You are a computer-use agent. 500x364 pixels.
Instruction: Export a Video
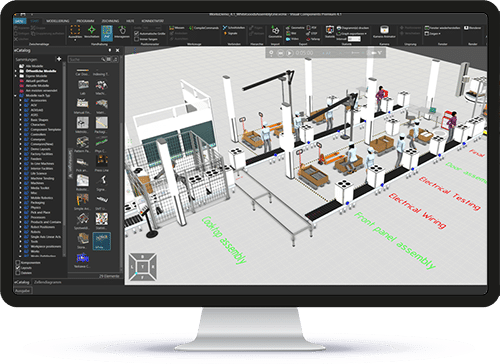pyautogui.click(x=292, y=39)
